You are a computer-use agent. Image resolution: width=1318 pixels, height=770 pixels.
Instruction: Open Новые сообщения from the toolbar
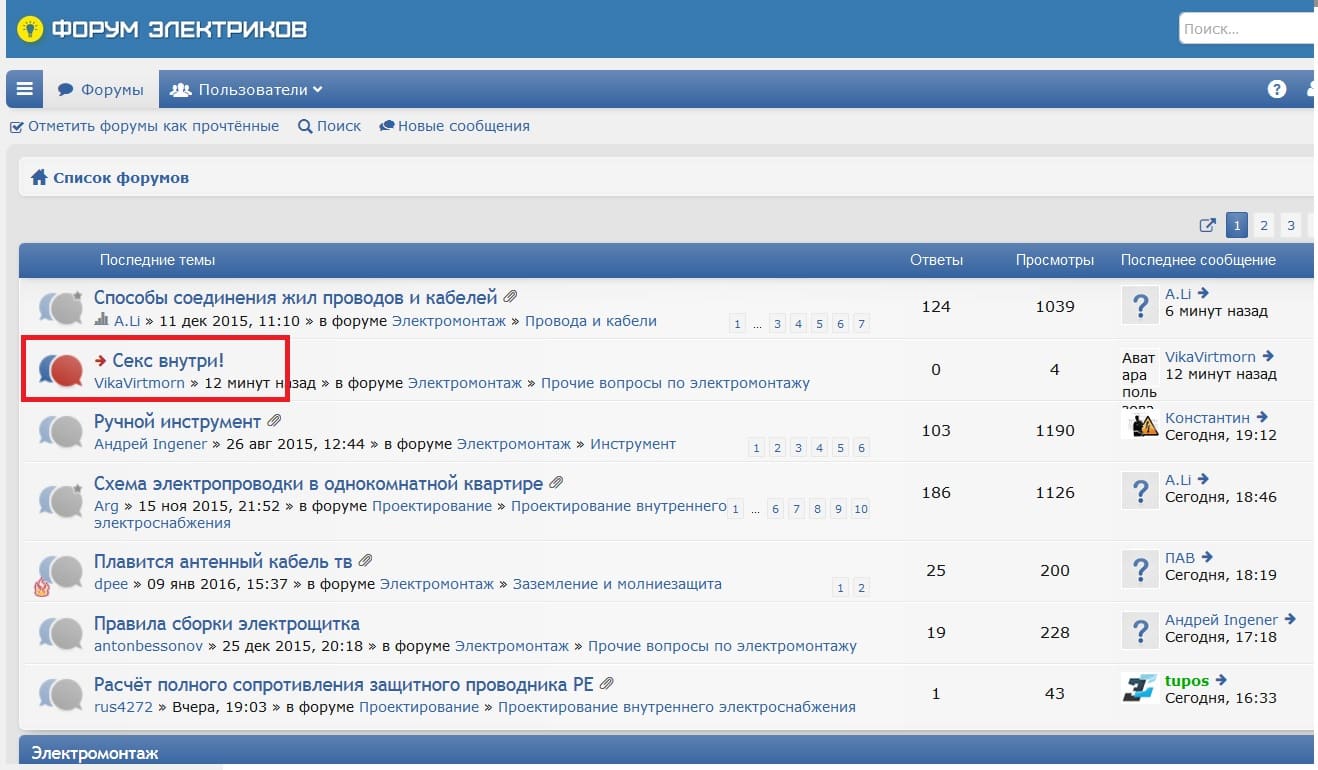point(454,126)
